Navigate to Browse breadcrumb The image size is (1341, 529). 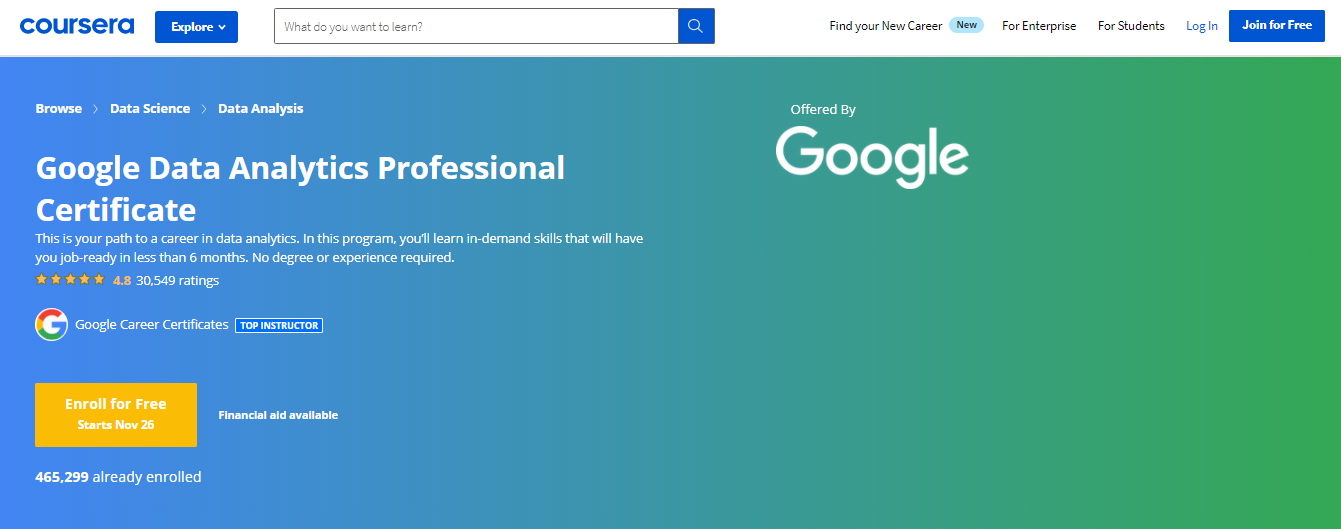point(59,108)
